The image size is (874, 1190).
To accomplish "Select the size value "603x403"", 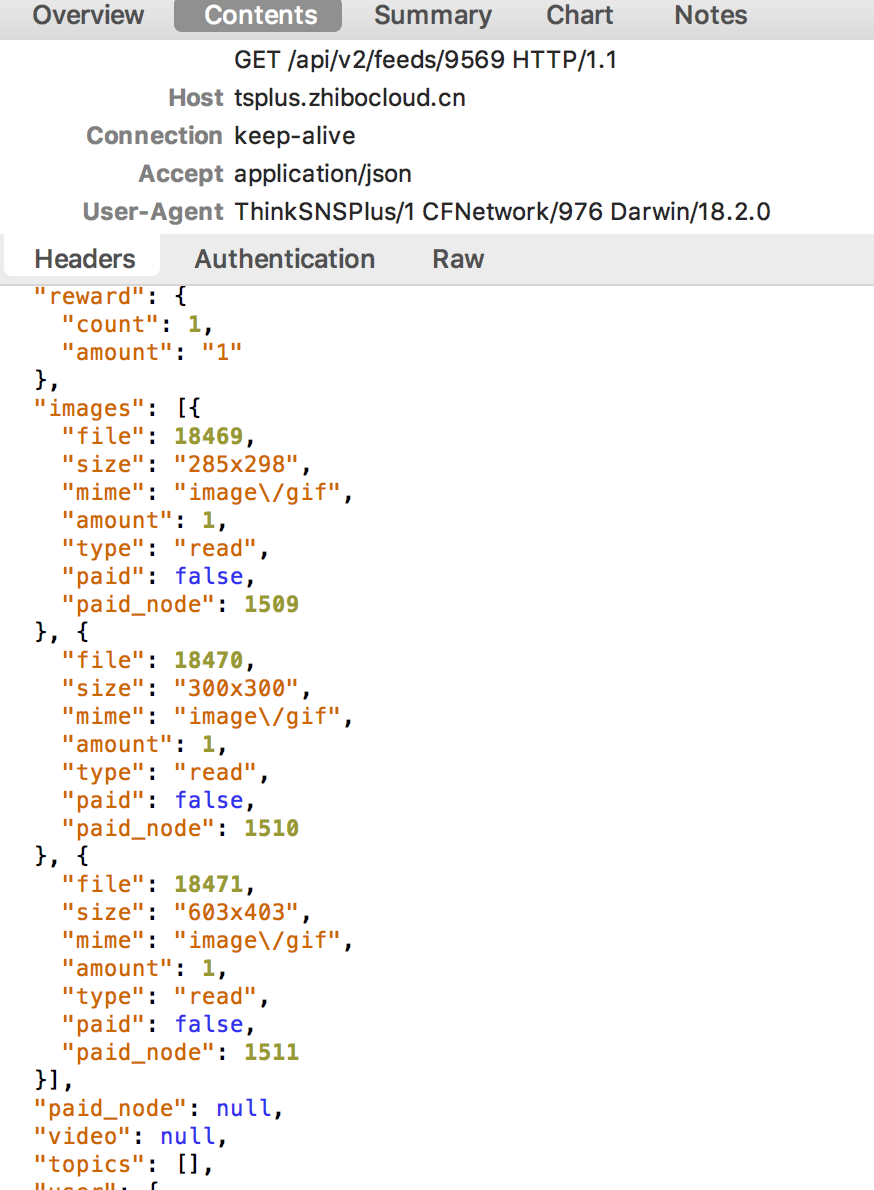I will click(236, 911).
